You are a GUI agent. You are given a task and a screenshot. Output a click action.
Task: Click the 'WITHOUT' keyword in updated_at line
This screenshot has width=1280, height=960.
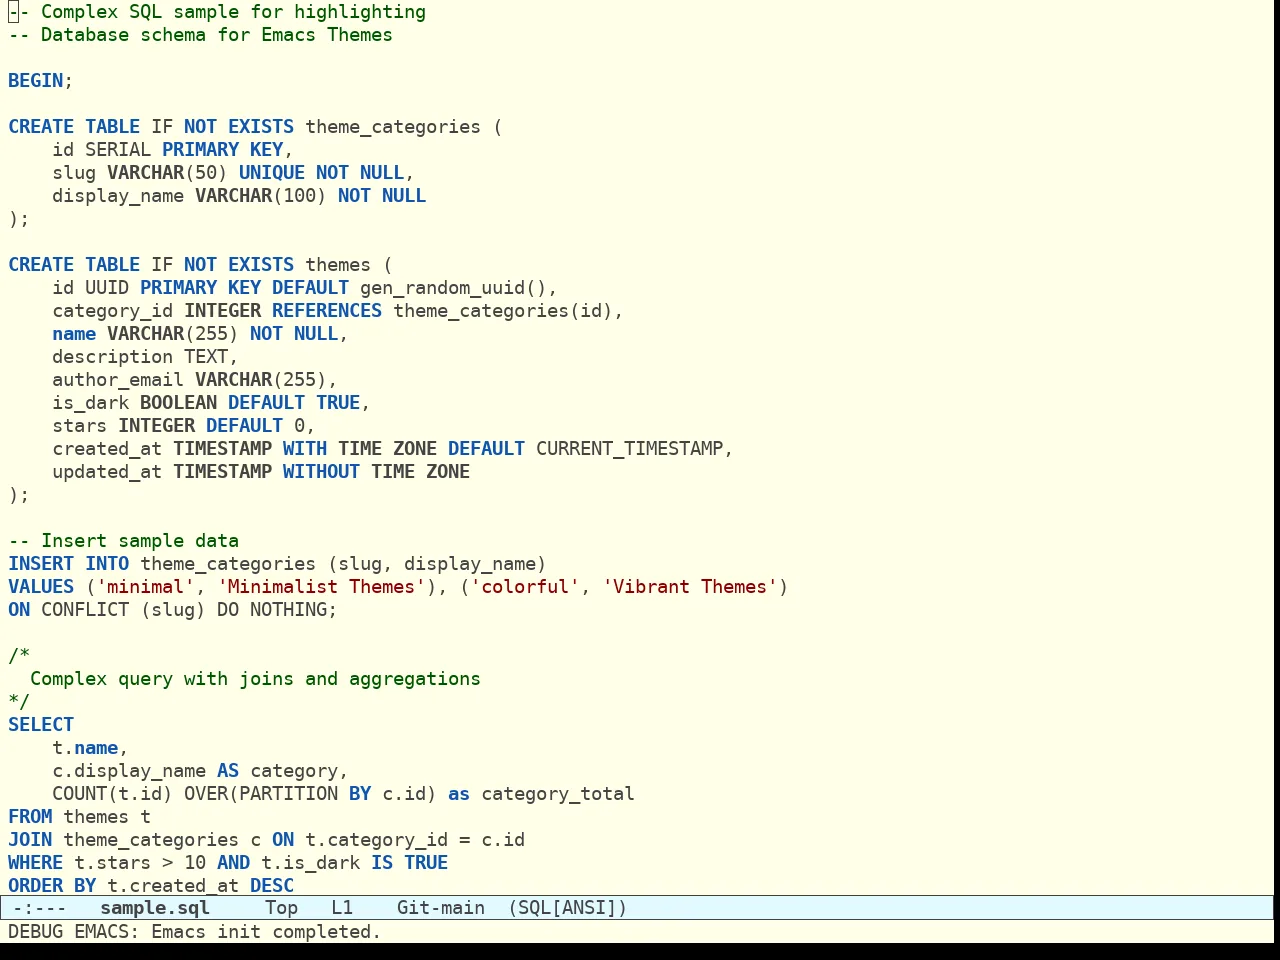(x=321, y=472)
